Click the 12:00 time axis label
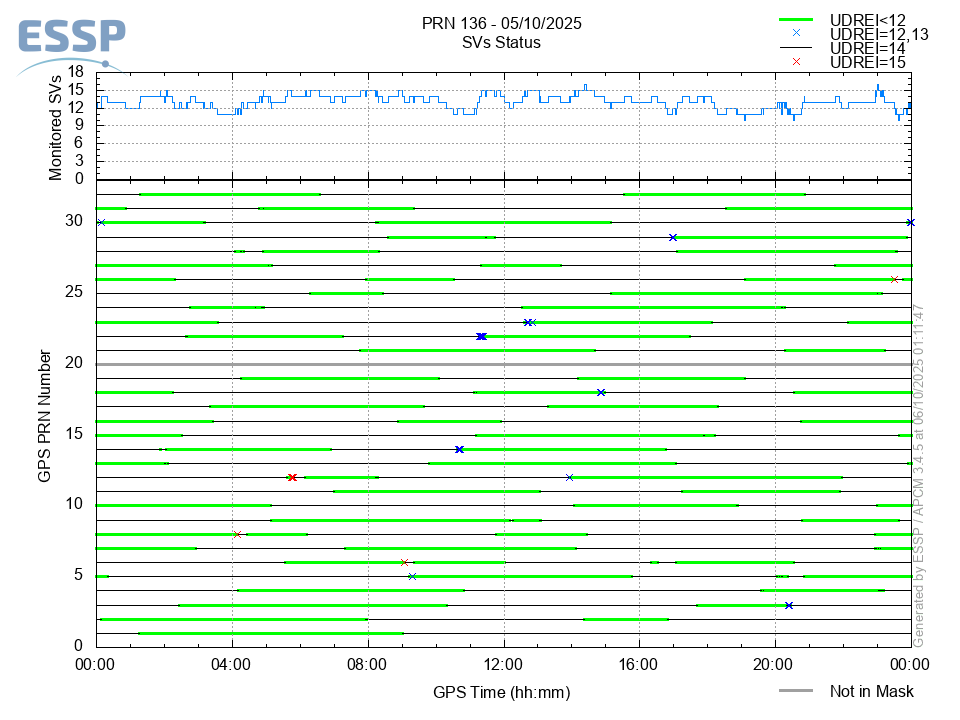960x720 pixels. point(503,664)
